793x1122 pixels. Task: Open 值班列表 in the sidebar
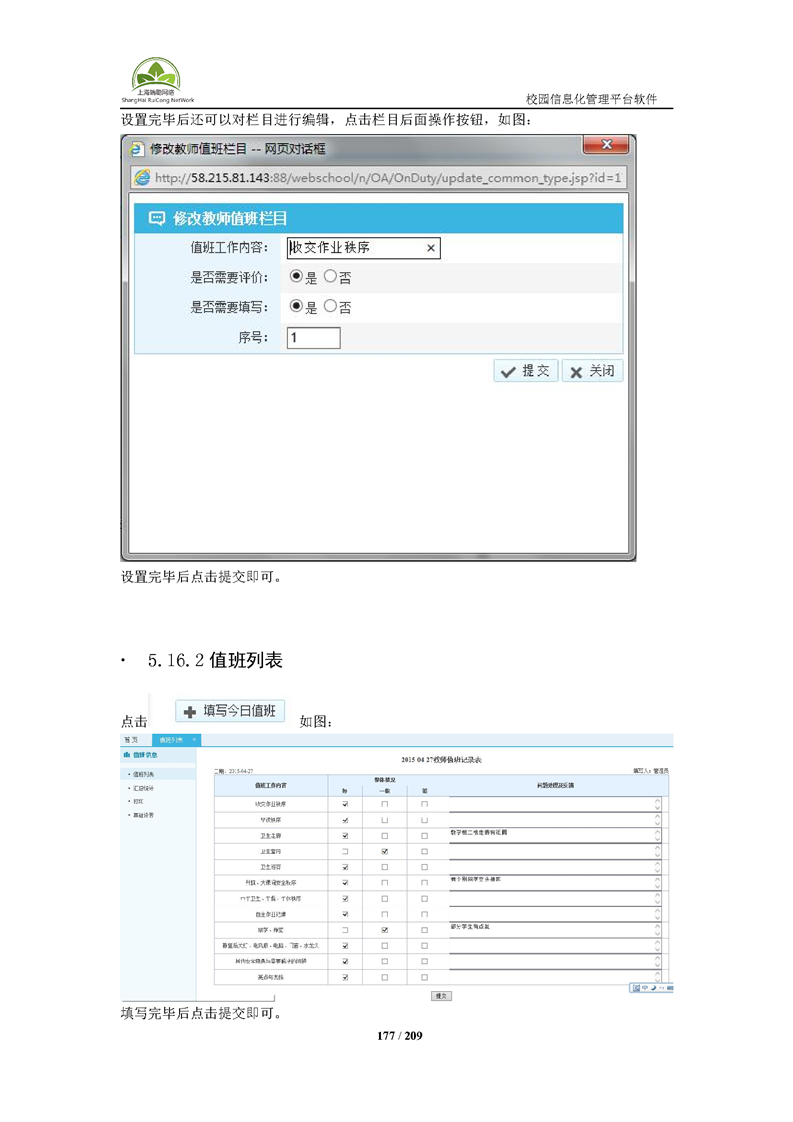click(143, 774)
